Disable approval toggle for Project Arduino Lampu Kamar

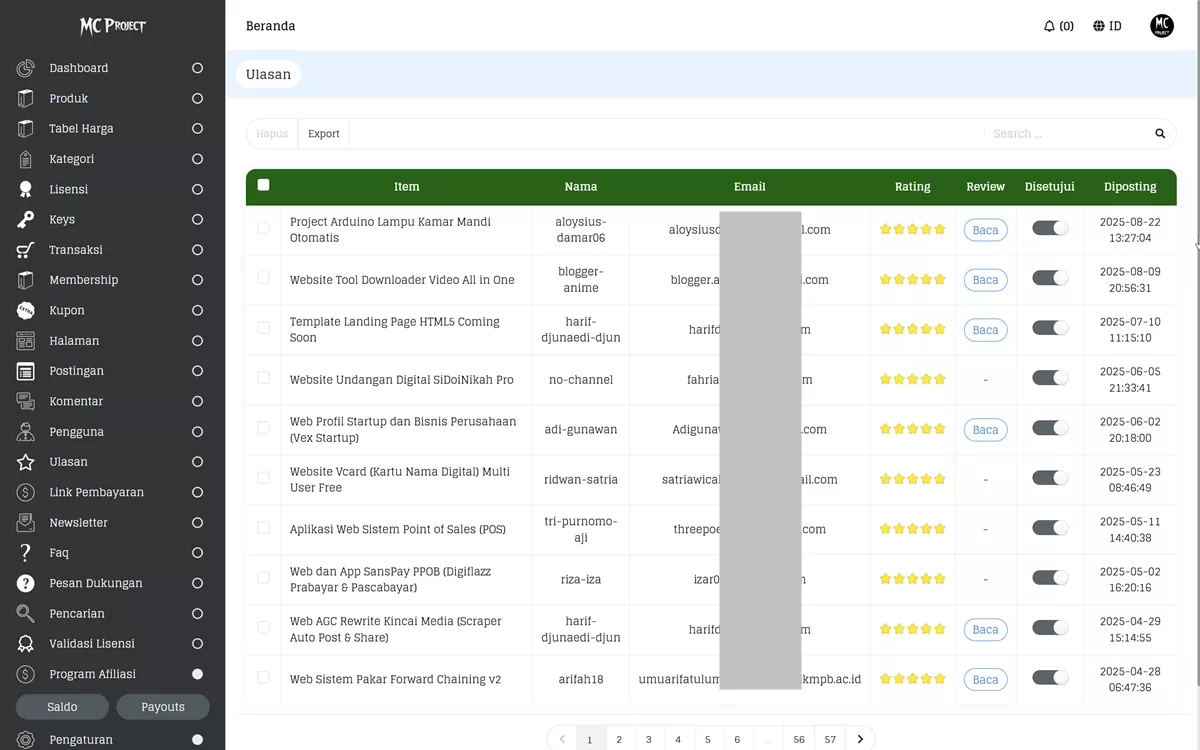point(1049,229)
